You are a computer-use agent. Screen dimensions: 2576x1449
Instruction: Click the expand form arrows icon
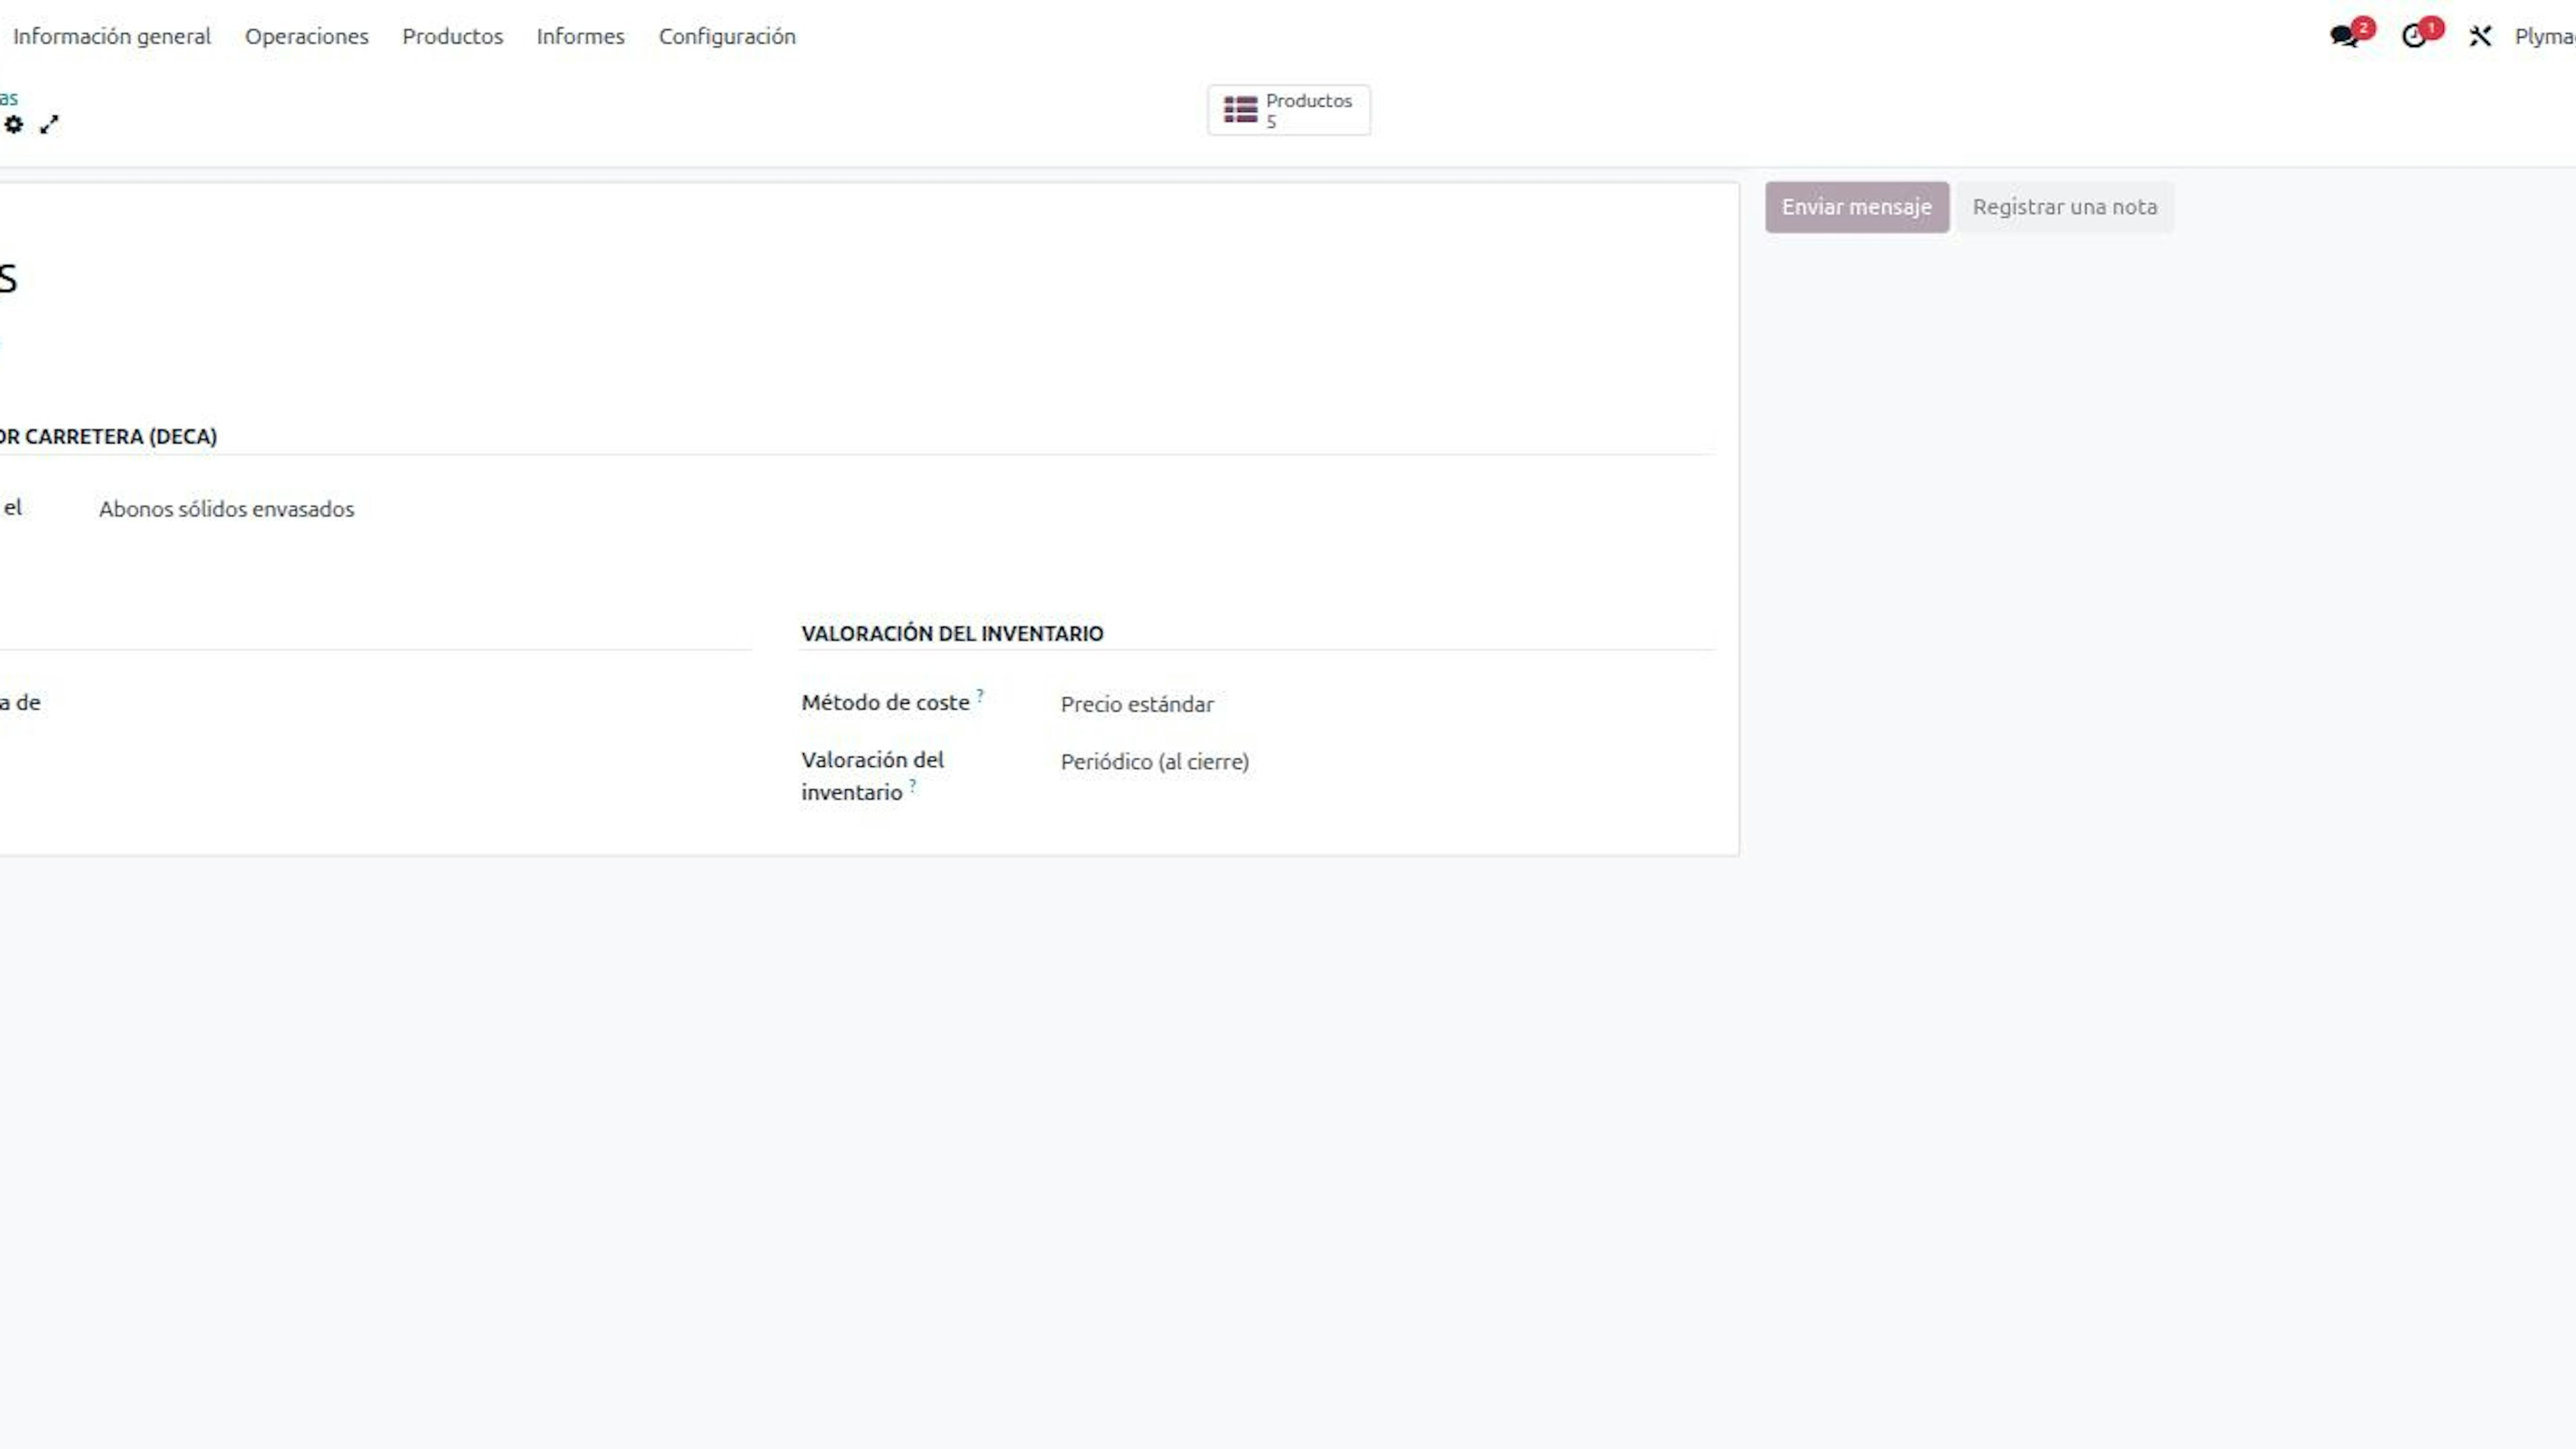pyautogui.click(x=49, y=124)
